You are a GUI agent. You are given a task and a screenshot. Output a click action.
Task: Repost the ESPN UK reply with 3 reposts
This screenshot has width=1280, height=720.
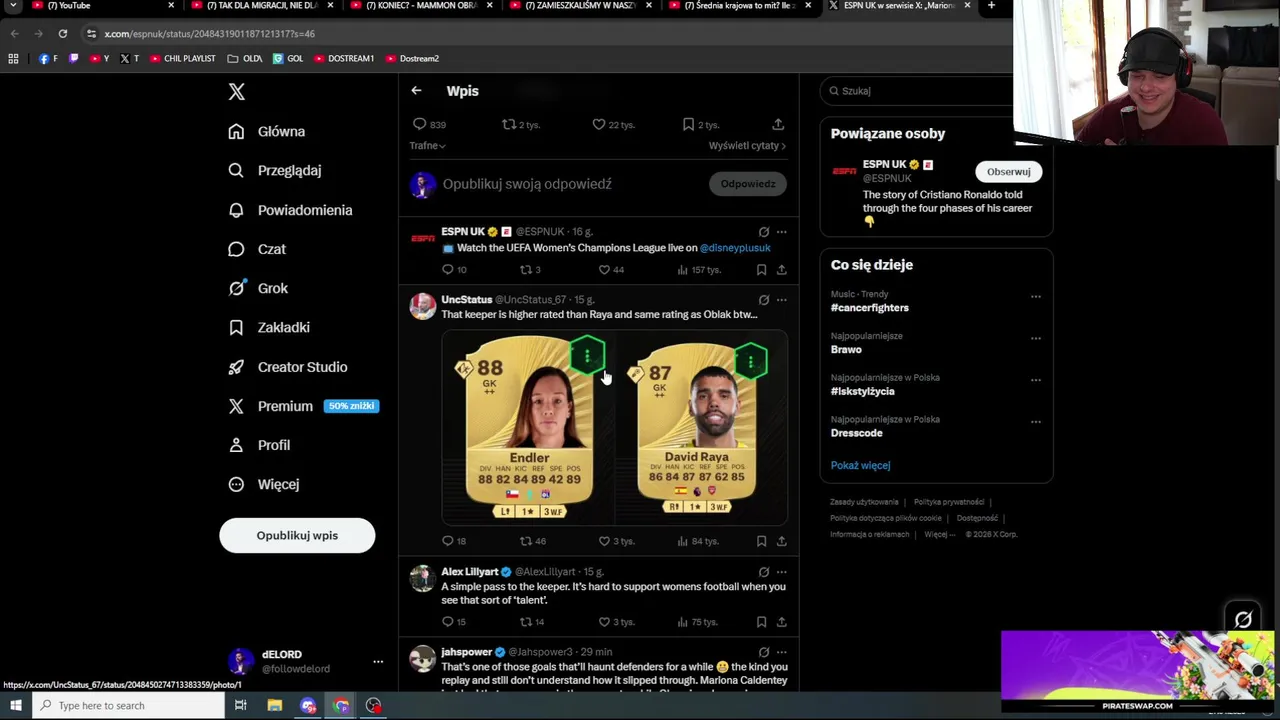click(530, 270)
